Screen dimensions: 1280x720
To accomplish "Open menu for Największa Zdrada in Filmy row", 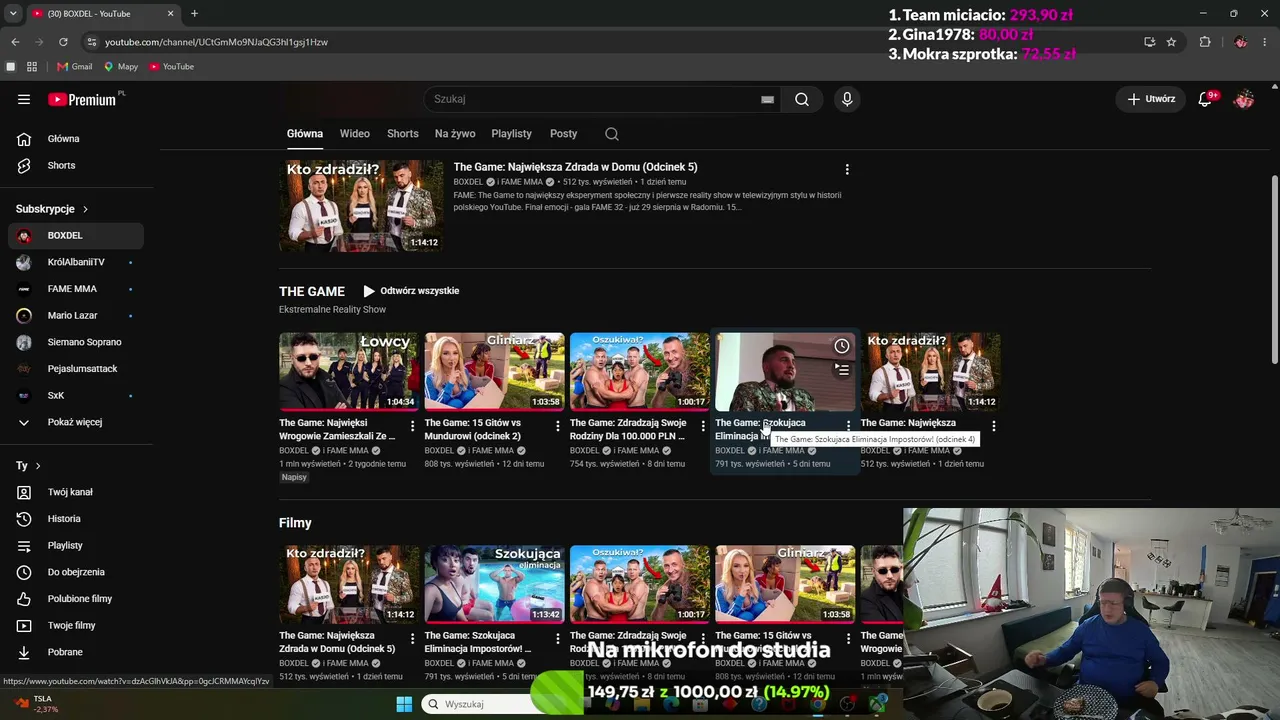I will (x=412, y=639).
